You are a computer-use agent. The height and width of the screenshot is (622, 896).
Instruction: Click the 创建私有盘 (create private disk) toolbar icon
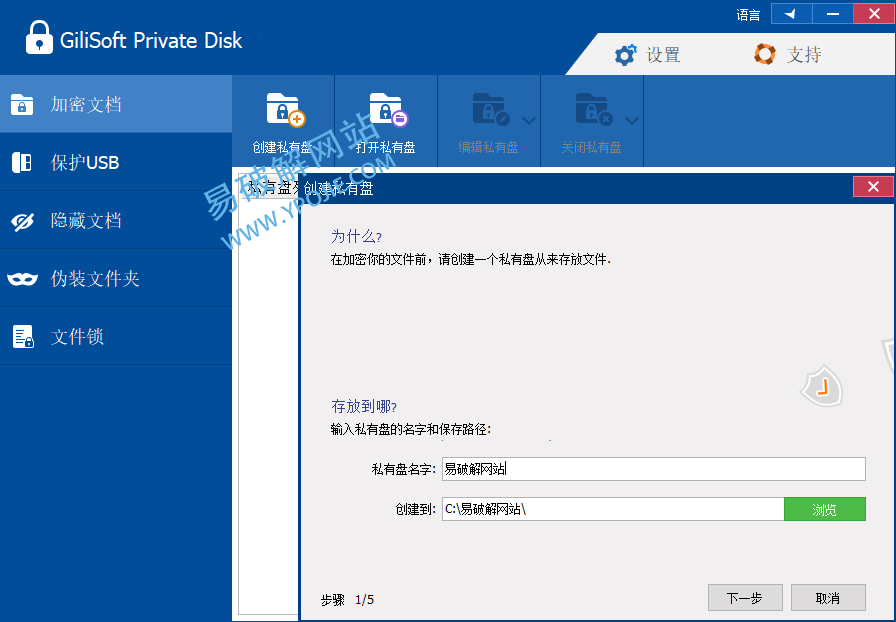pos(284,109)
